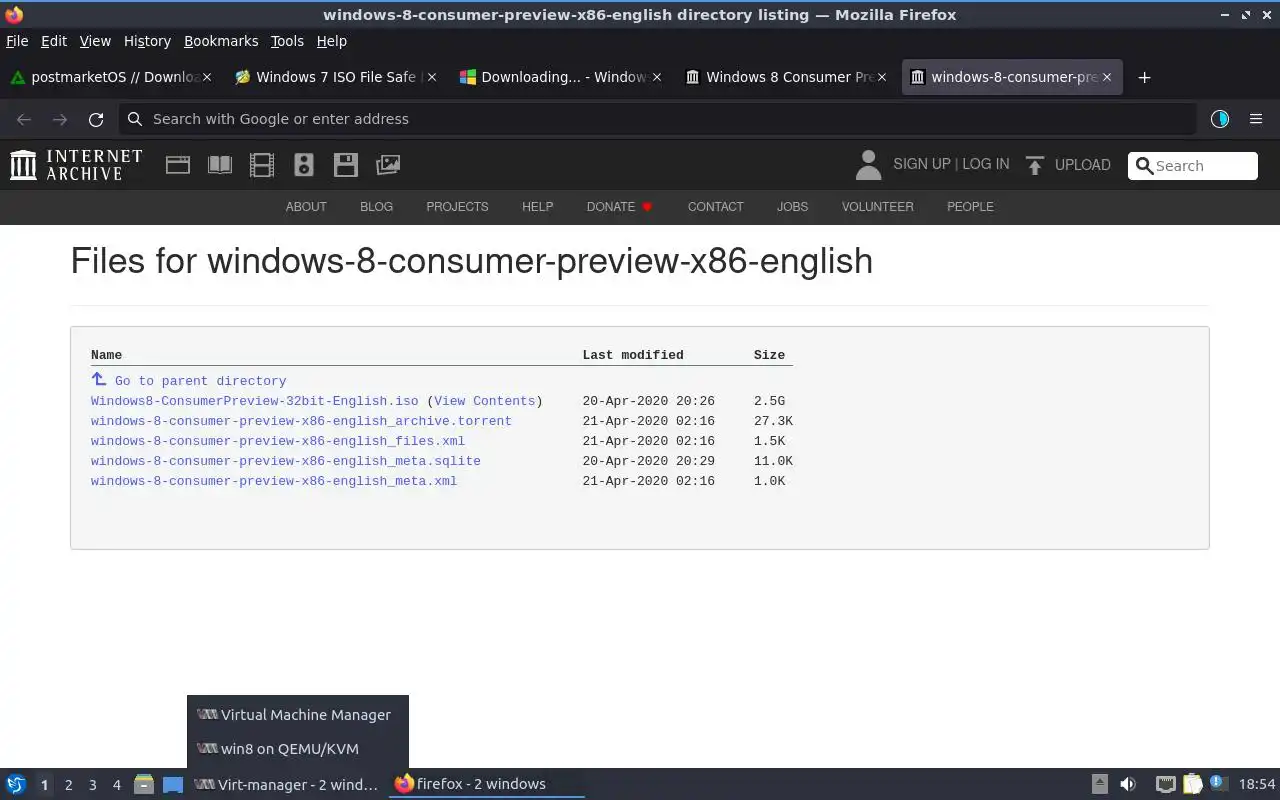This screenshot has width=1280, height=800.
Task: Click the address bar search field
Action: click(x=658, y=119)
